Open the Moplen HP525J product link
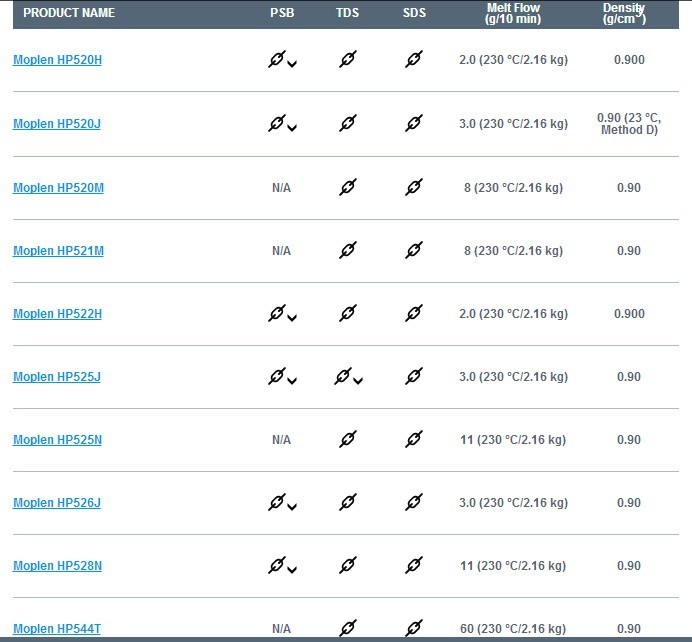 [57, 377]
